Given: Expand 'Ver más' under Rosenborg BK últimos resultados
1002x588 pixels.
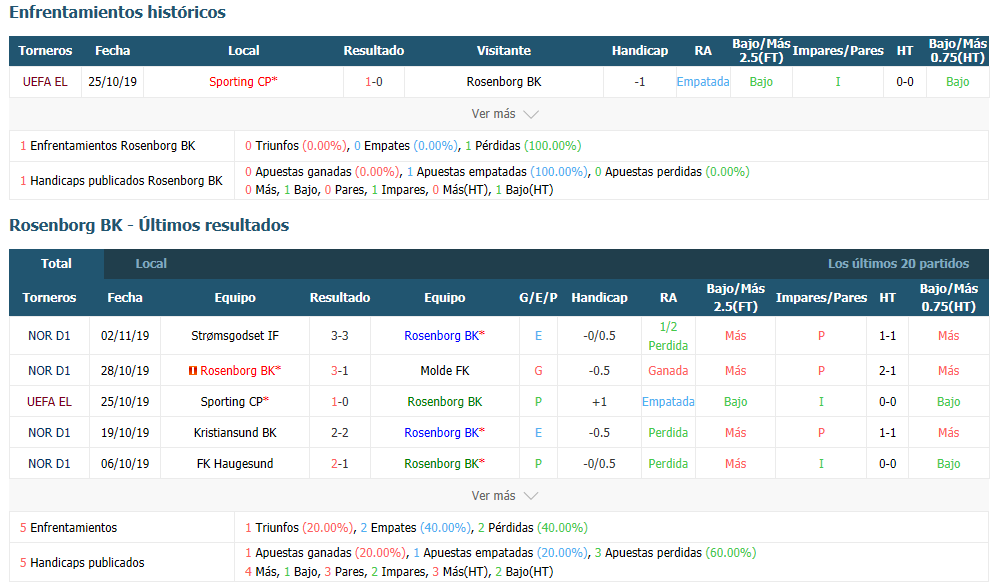Looking at the screenshot, I should (504, 496).
